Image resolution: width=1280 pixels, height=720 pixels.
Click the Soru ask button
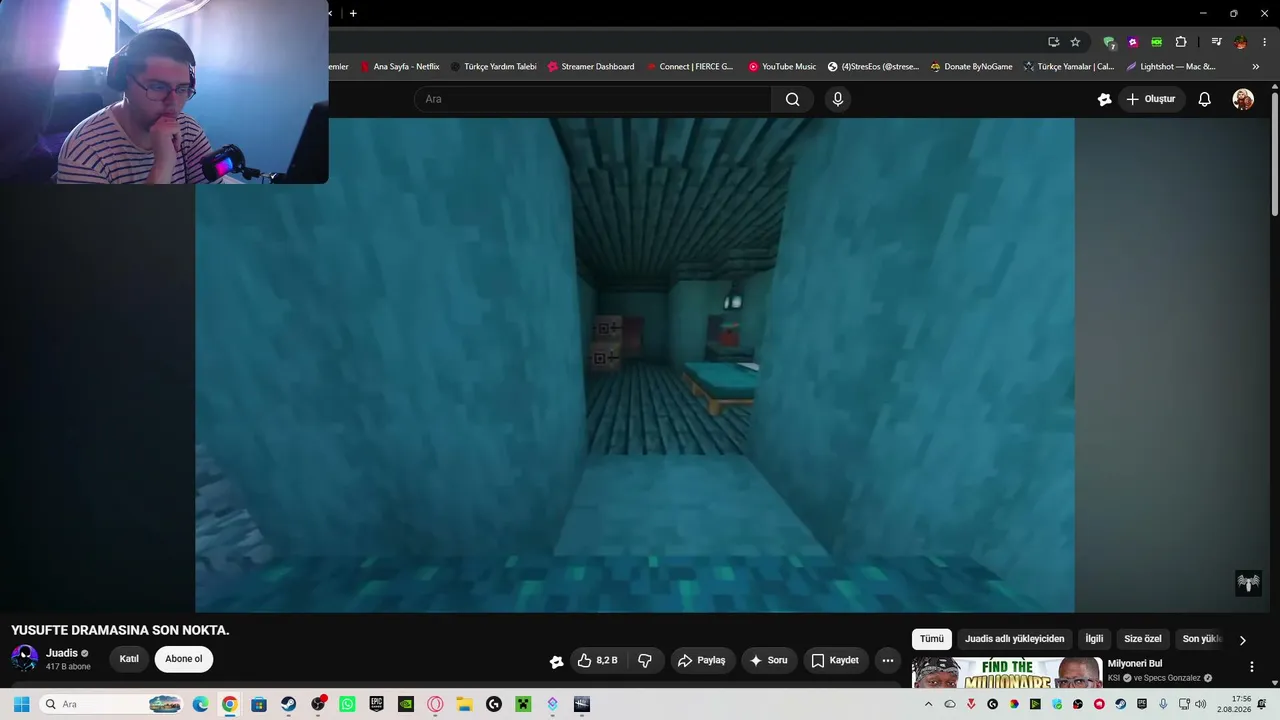(x=769, y=660)
